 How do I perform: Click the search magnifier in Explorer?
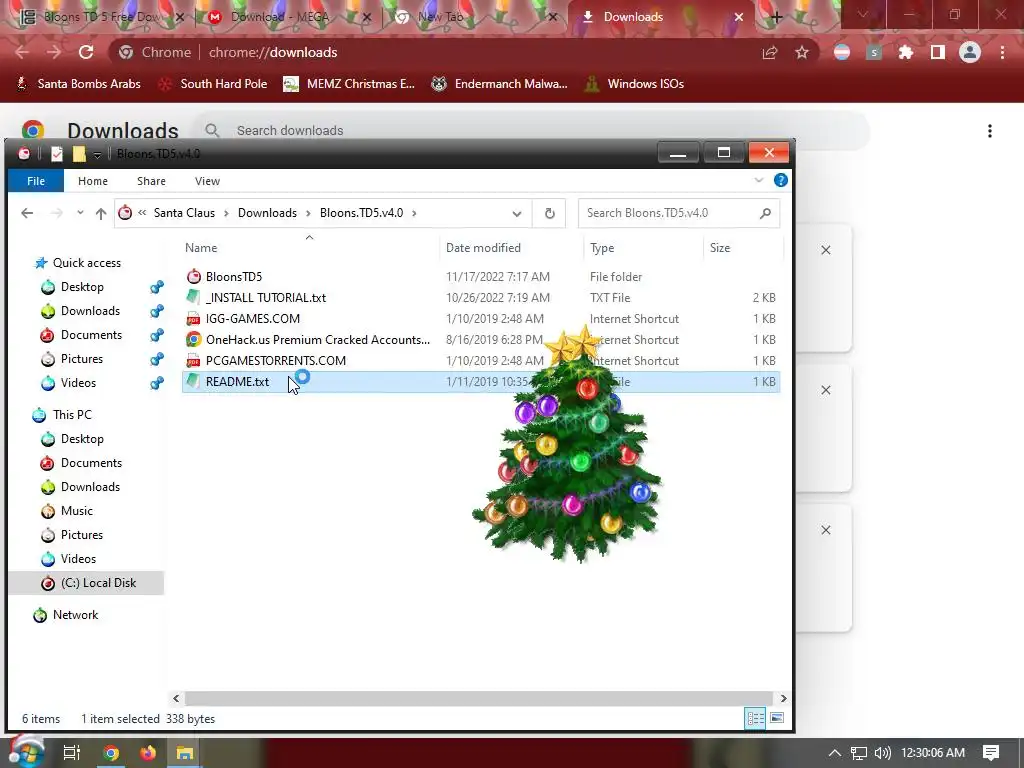(x=765, y=213)
